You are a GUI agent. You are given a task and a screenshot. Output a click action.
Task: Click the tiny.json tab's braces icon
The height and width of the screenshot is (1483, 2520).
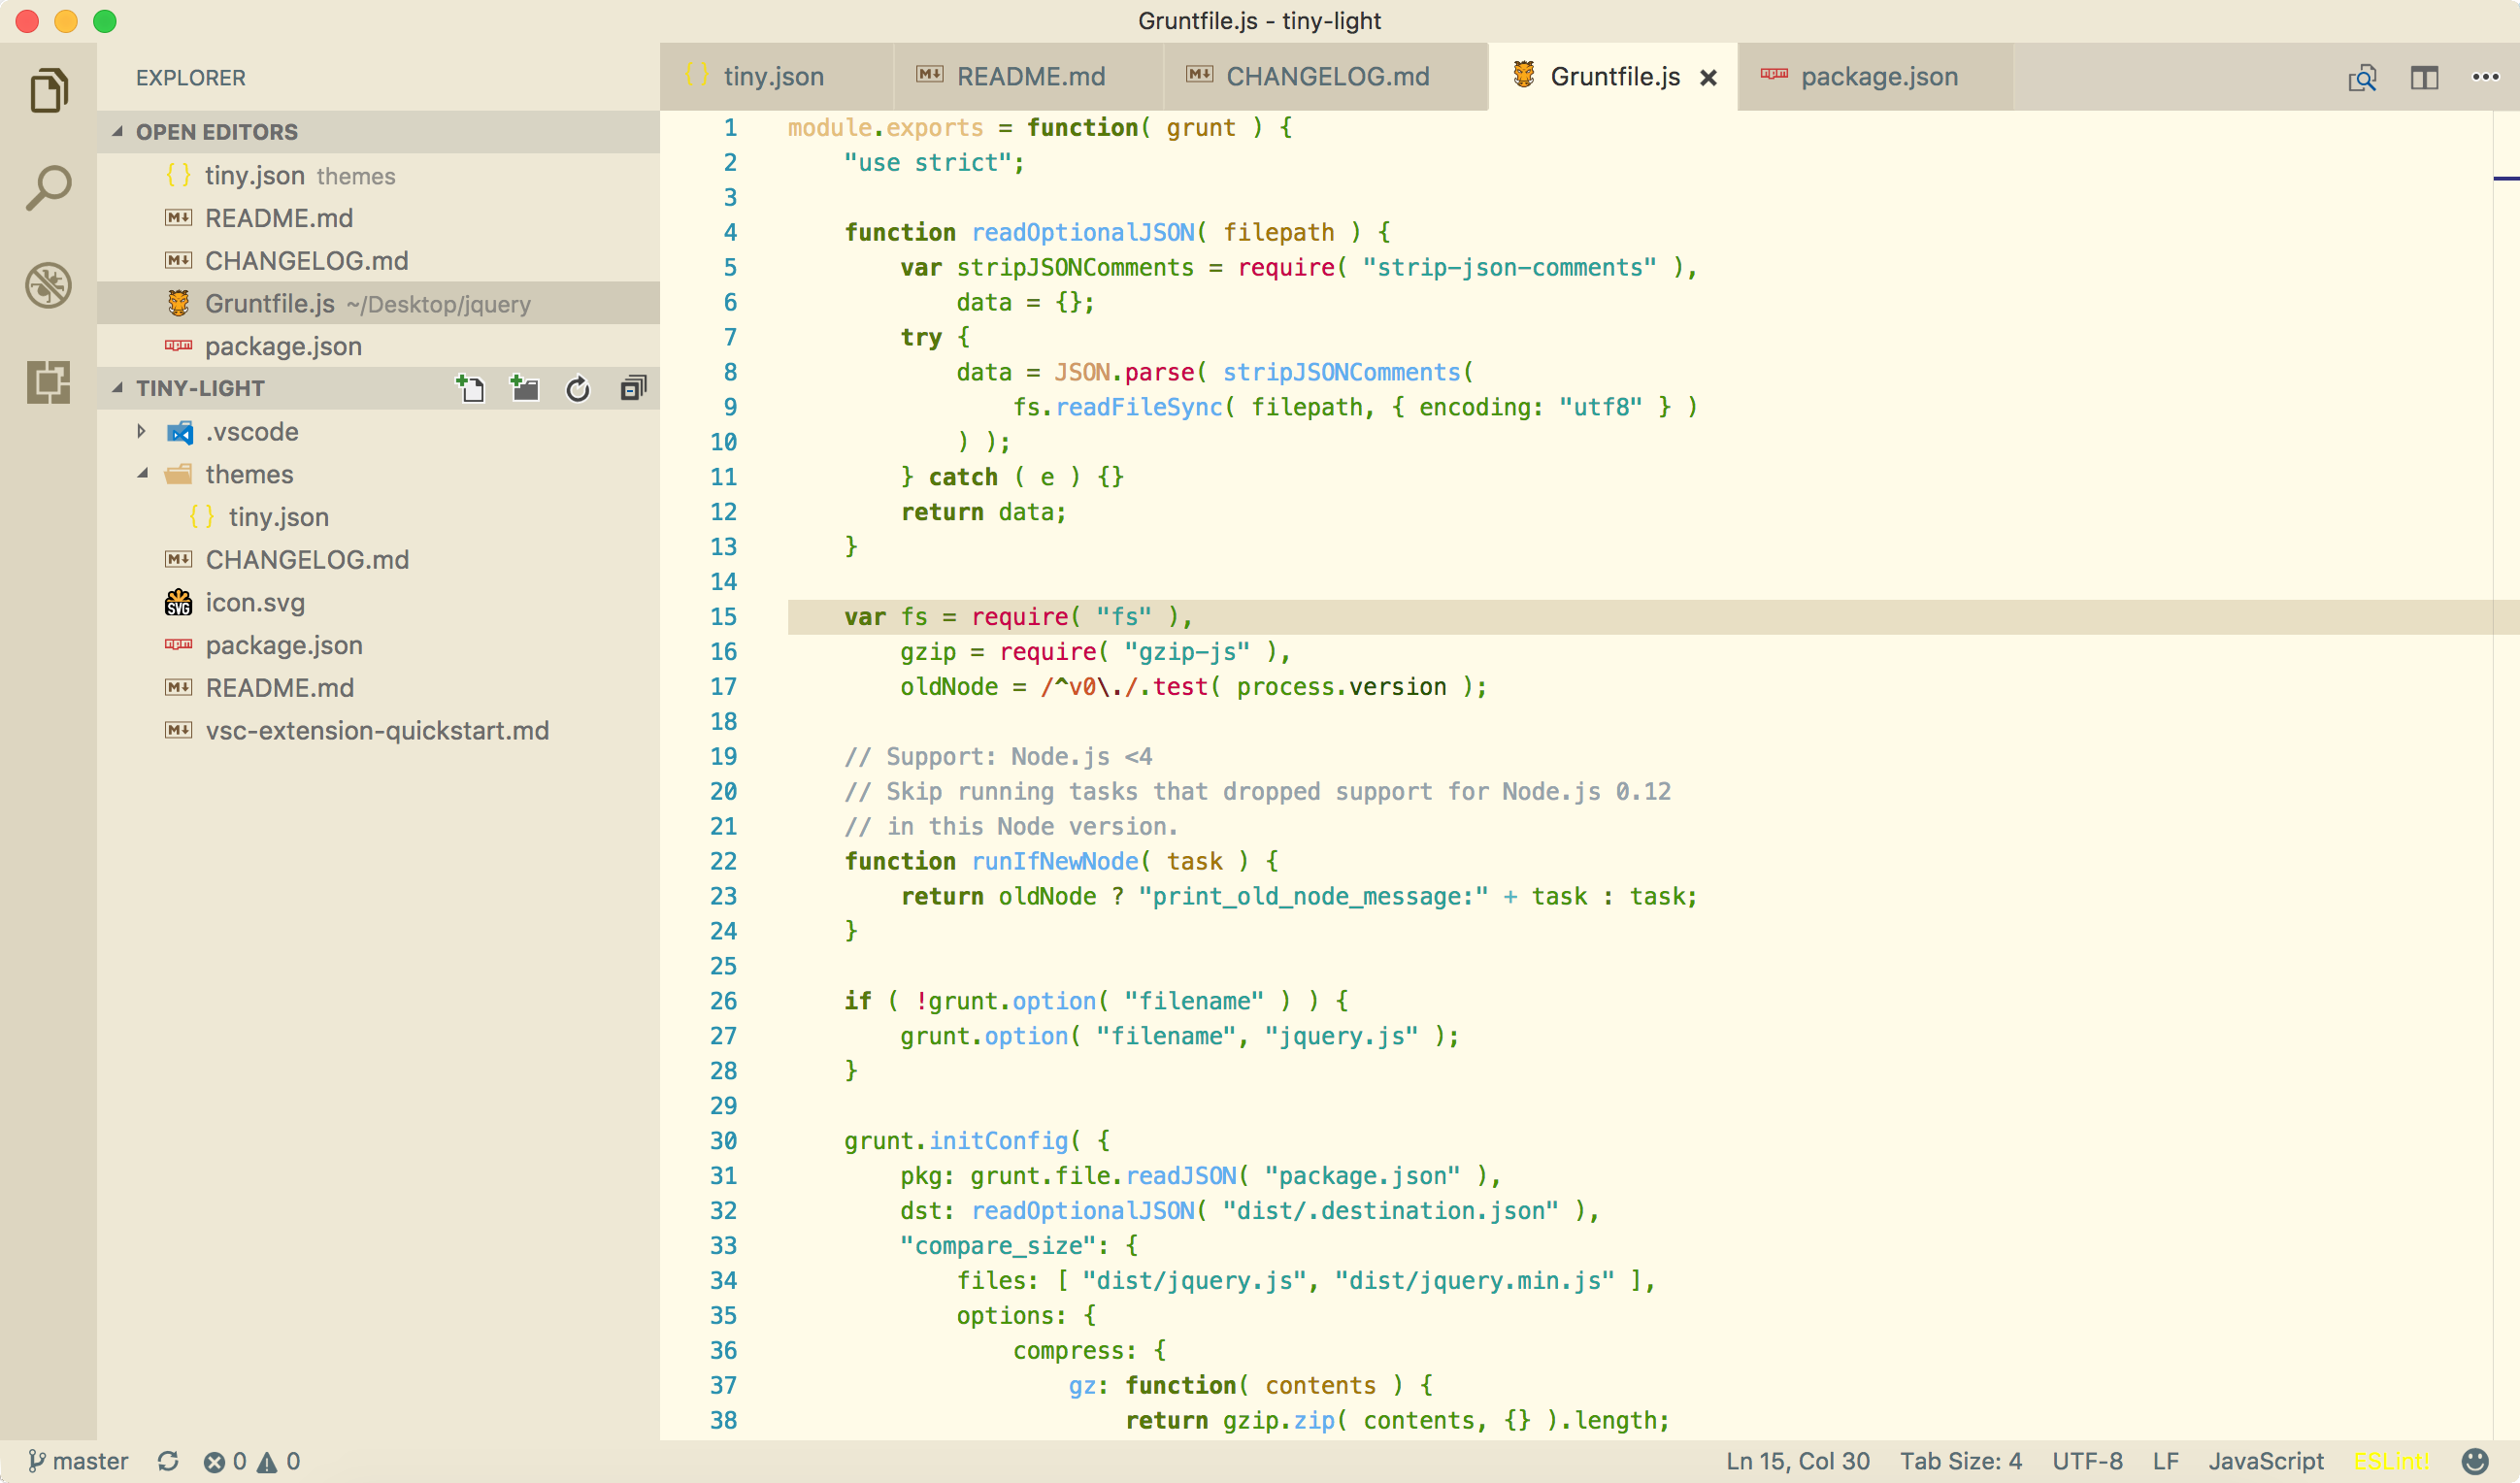coord(697,75)
